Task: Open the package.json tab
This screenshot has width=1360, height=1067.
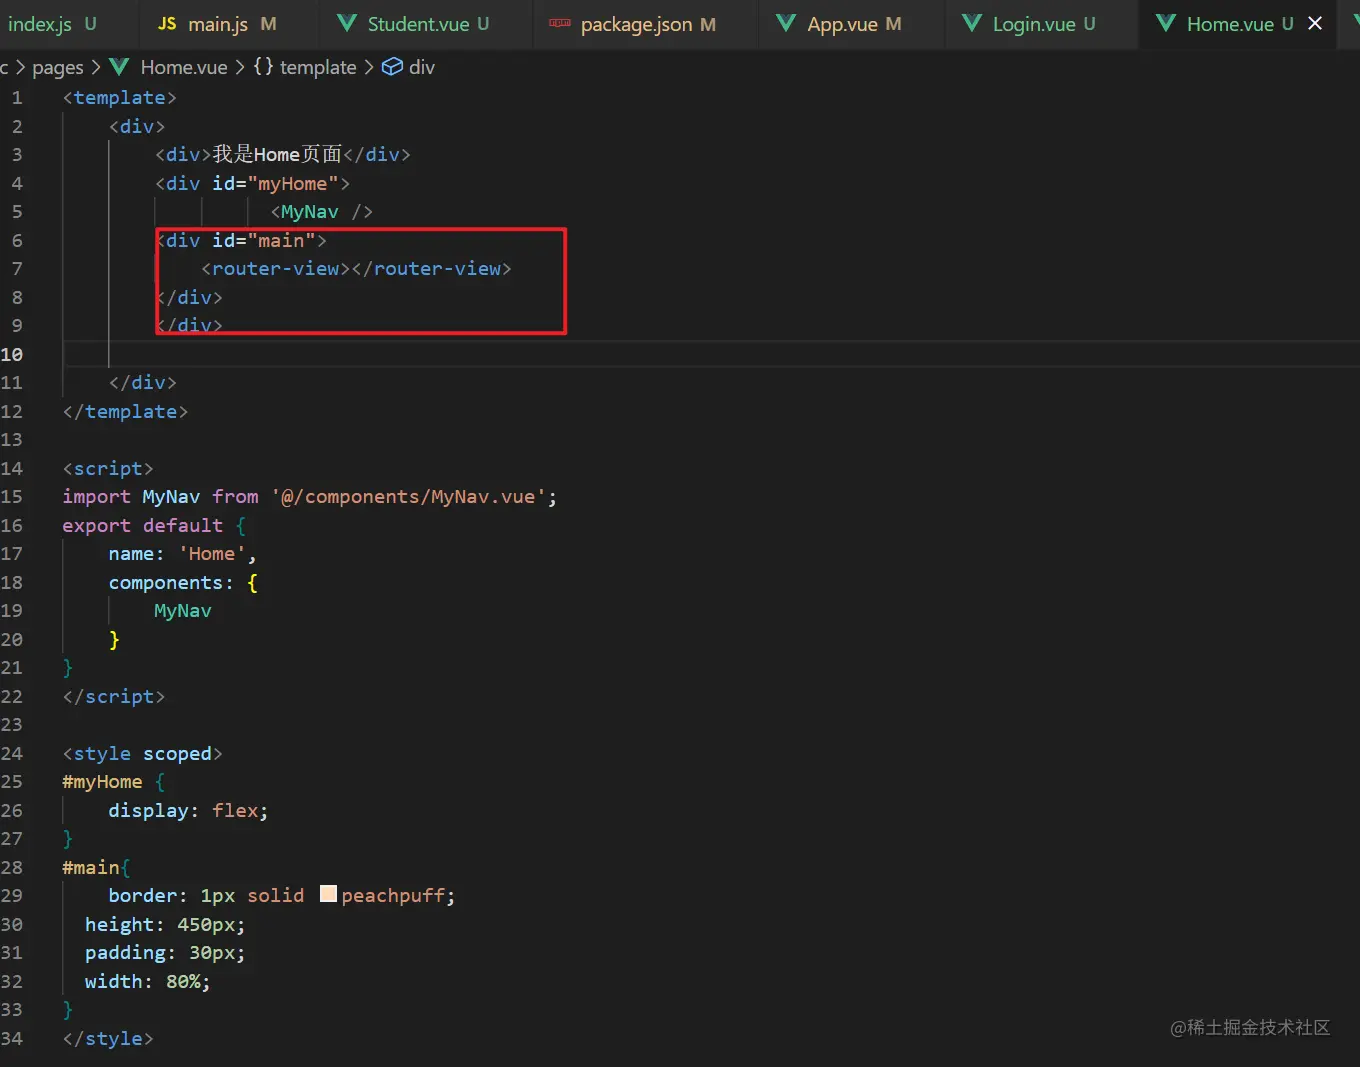Action: point(636,24)
